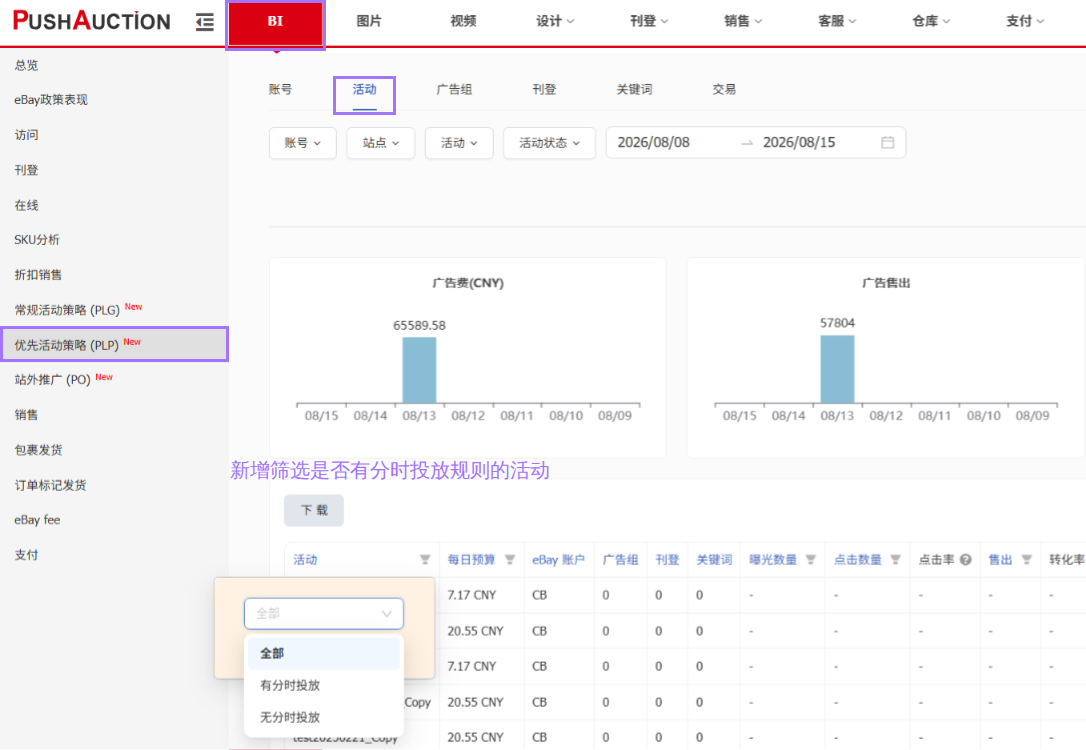The height and width of the screenshot is (750, 1086).
Task: Expand the 站点 filter dropdown
Action: [x=381, y=143]
